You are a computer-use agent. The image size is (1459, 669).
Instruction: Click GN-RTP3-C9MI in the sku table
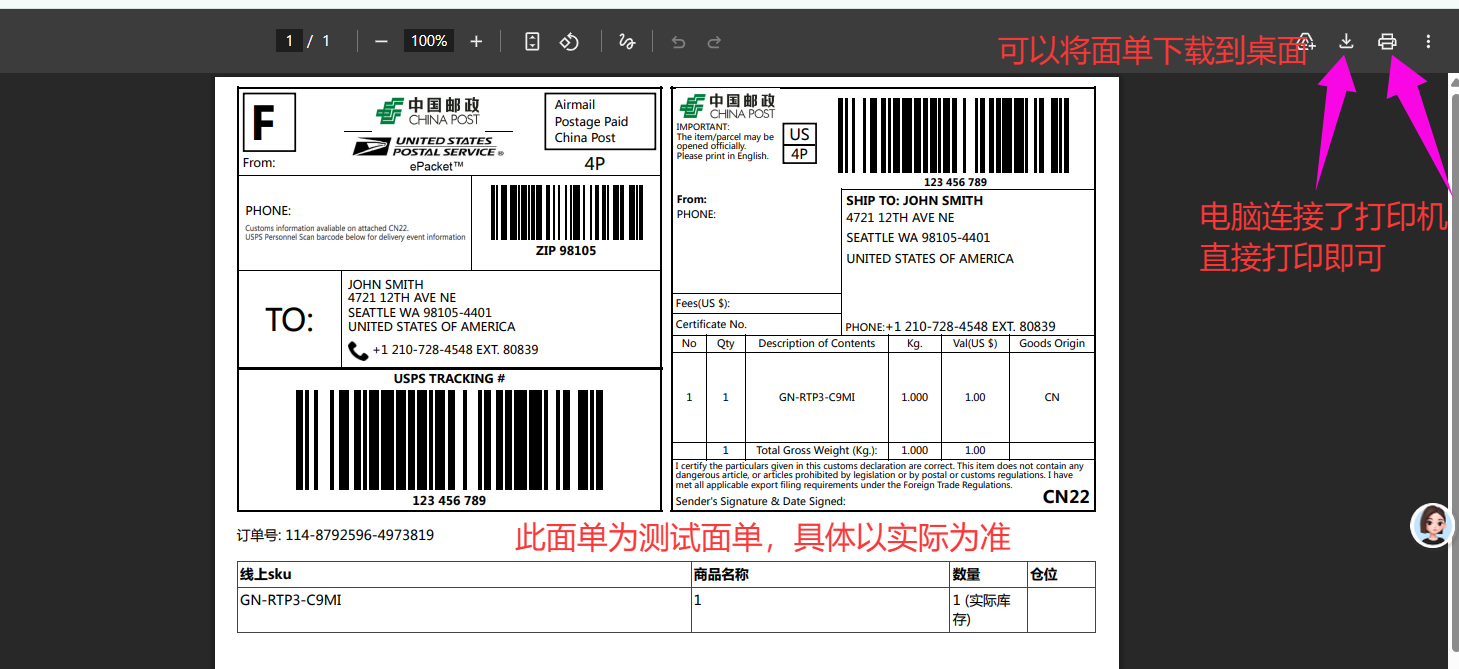(290, 600)
